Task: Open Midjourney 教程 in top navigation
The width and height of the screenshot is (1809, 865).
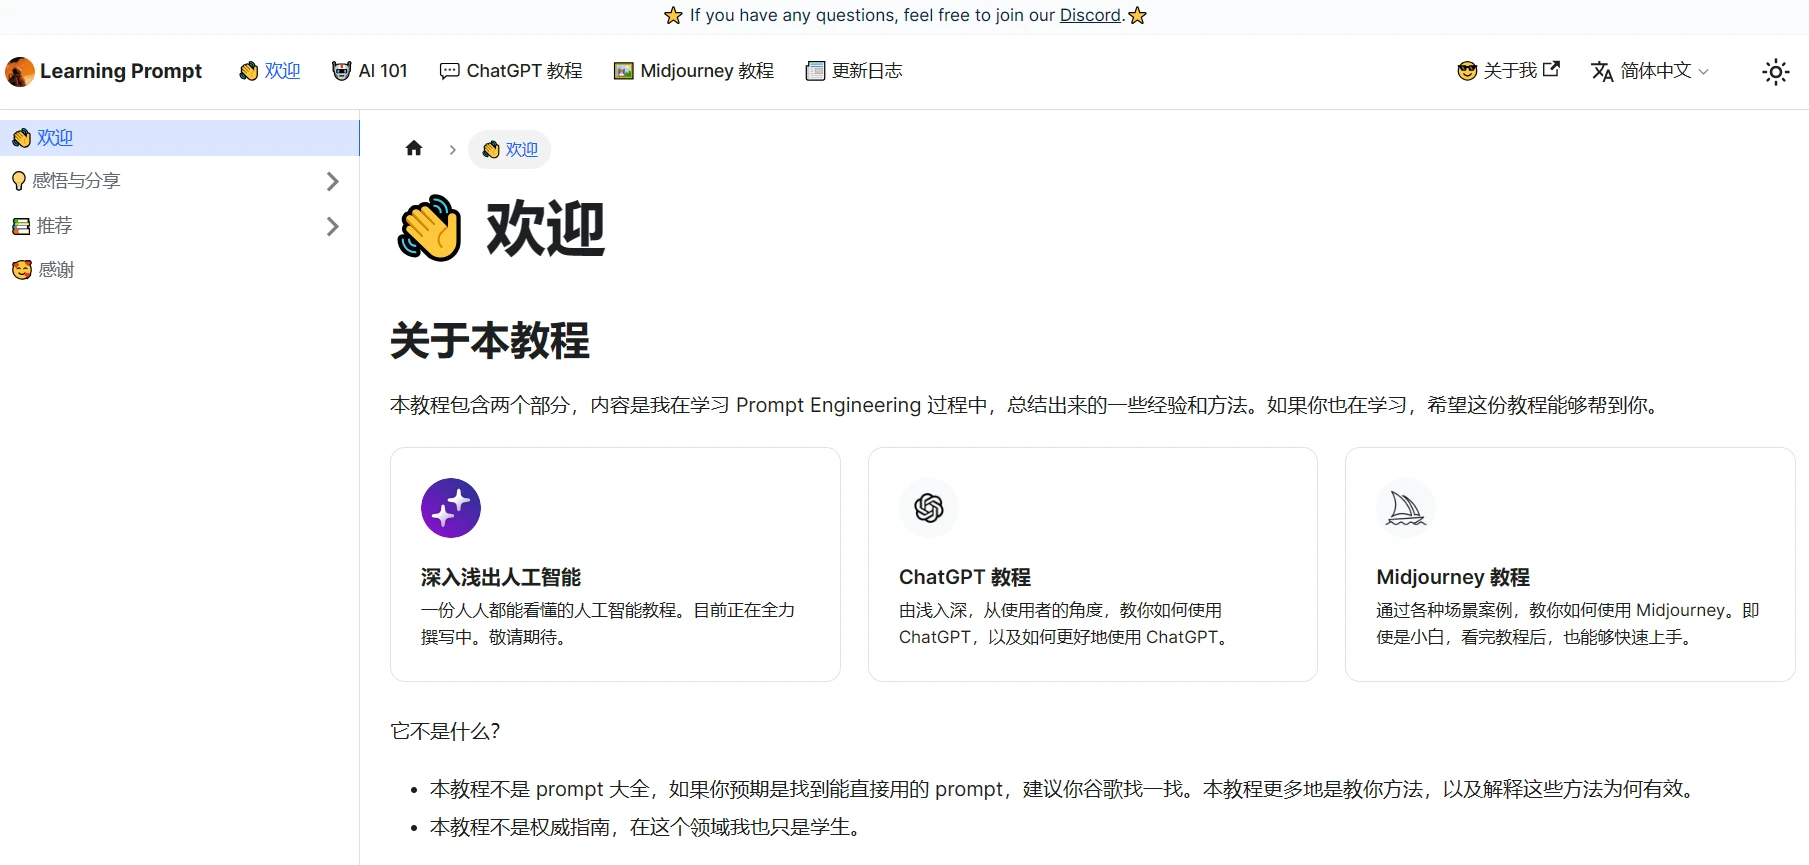Action: [x=694, y=71]
